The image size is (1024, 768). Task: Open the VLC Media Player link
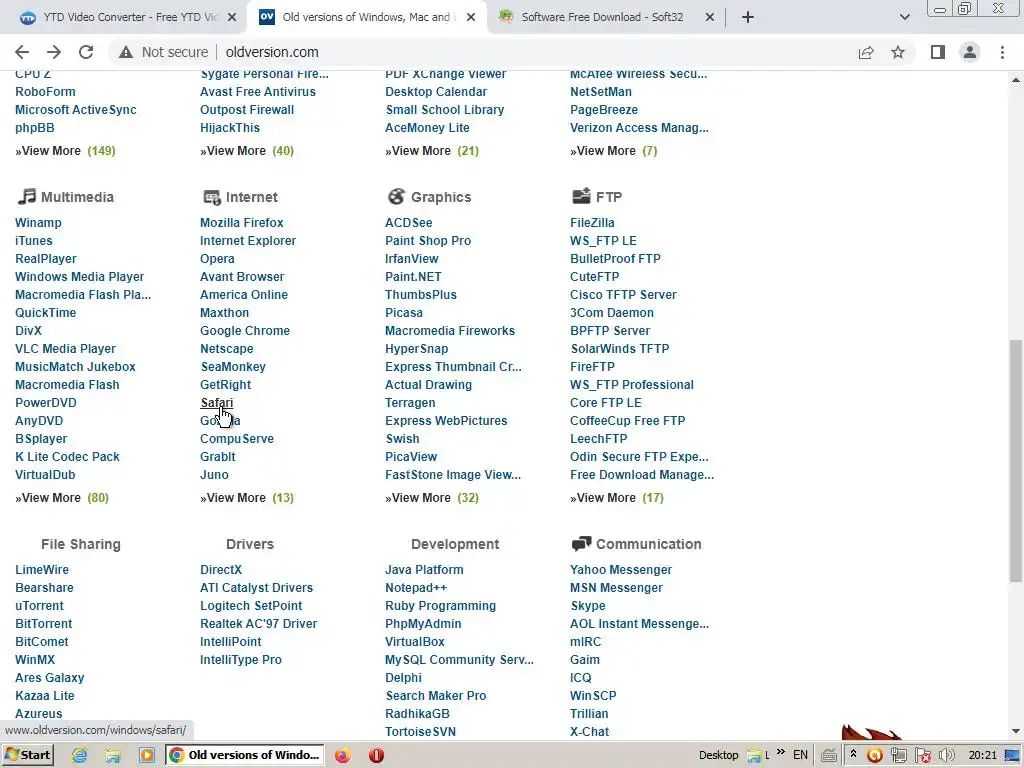pos(65,349)
